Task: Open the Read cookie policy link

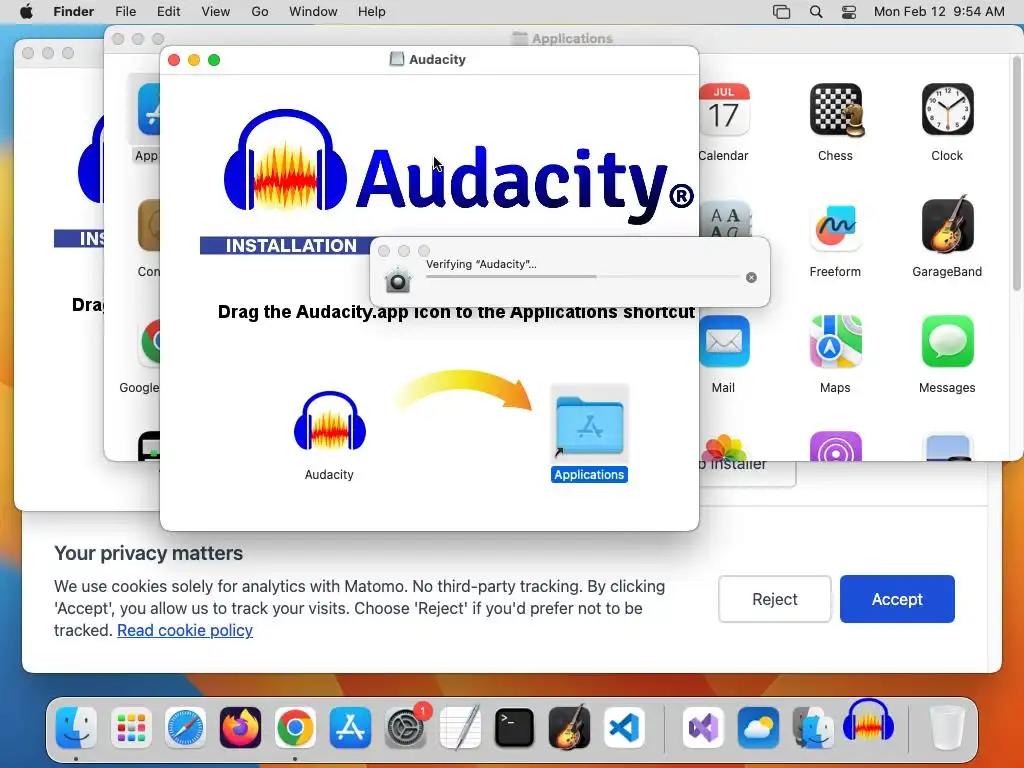Action: click(185, 630)
